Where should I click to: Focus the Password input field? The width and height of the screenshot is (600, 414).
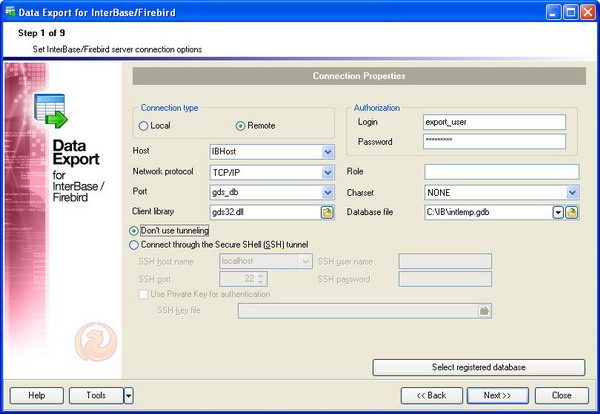pyautogui.click(x=494, y=141)
